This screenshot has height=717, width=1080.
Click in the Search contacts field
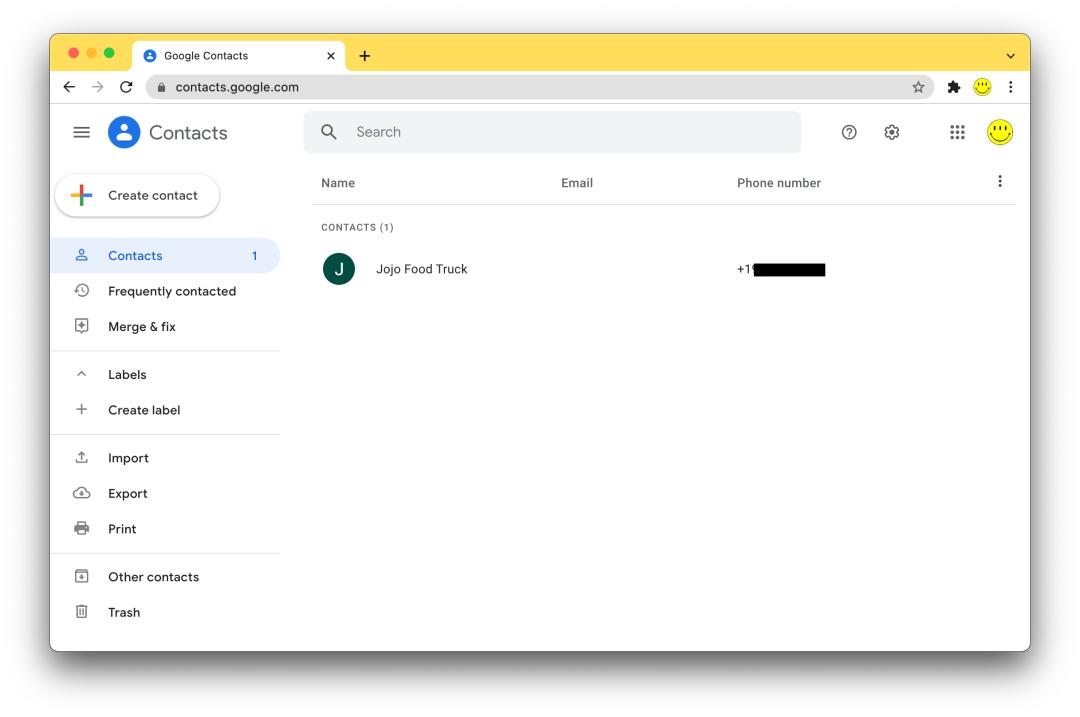pyautogui.click(x=552, y=132)
